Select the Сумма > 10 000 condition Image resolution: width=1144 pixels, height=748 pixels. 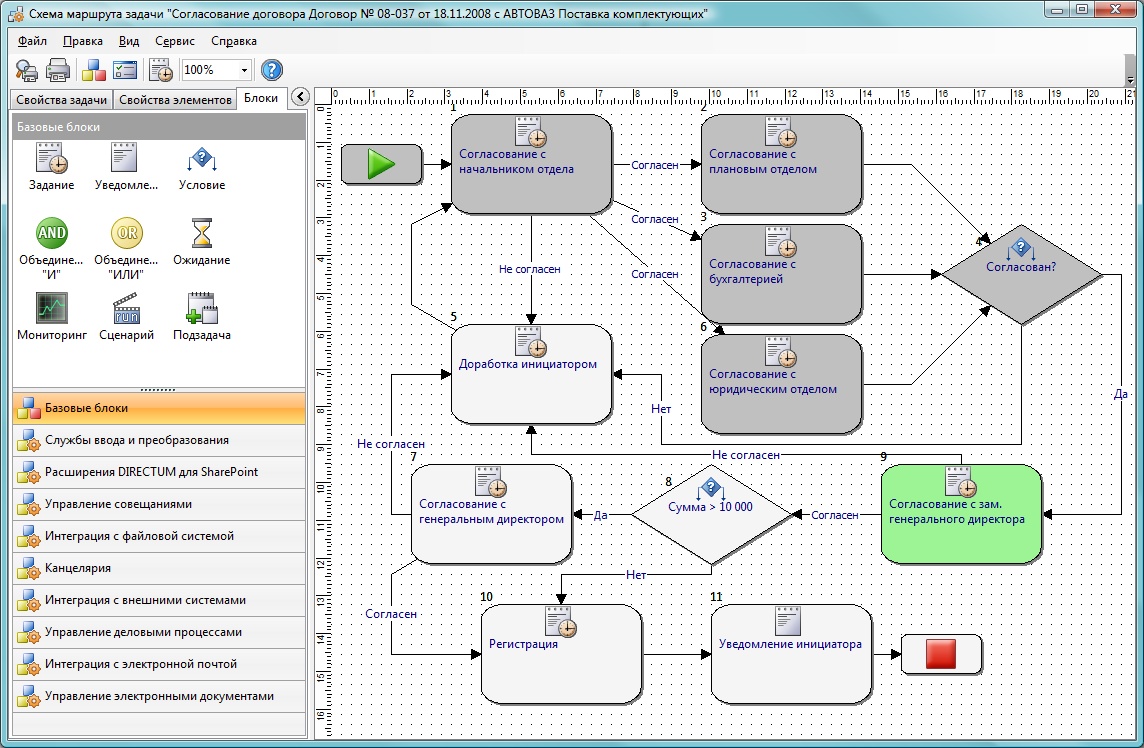click(x=711, y=514)
